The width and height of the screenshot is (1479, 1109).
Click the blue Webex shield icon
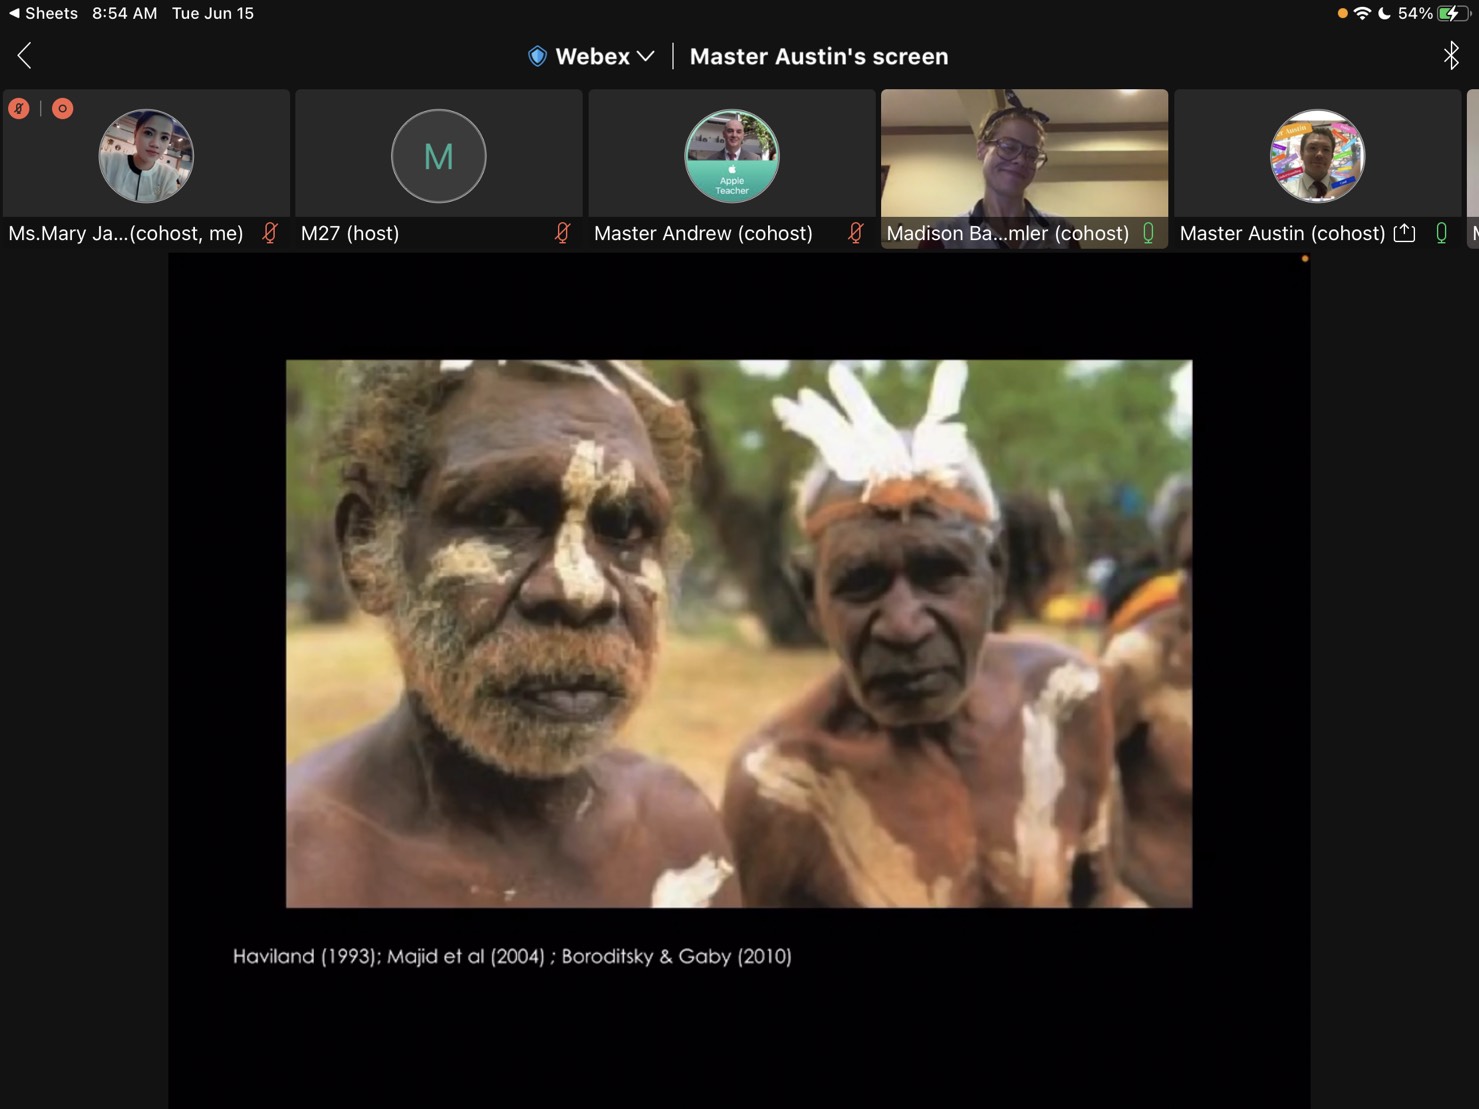tap(537, 56)
